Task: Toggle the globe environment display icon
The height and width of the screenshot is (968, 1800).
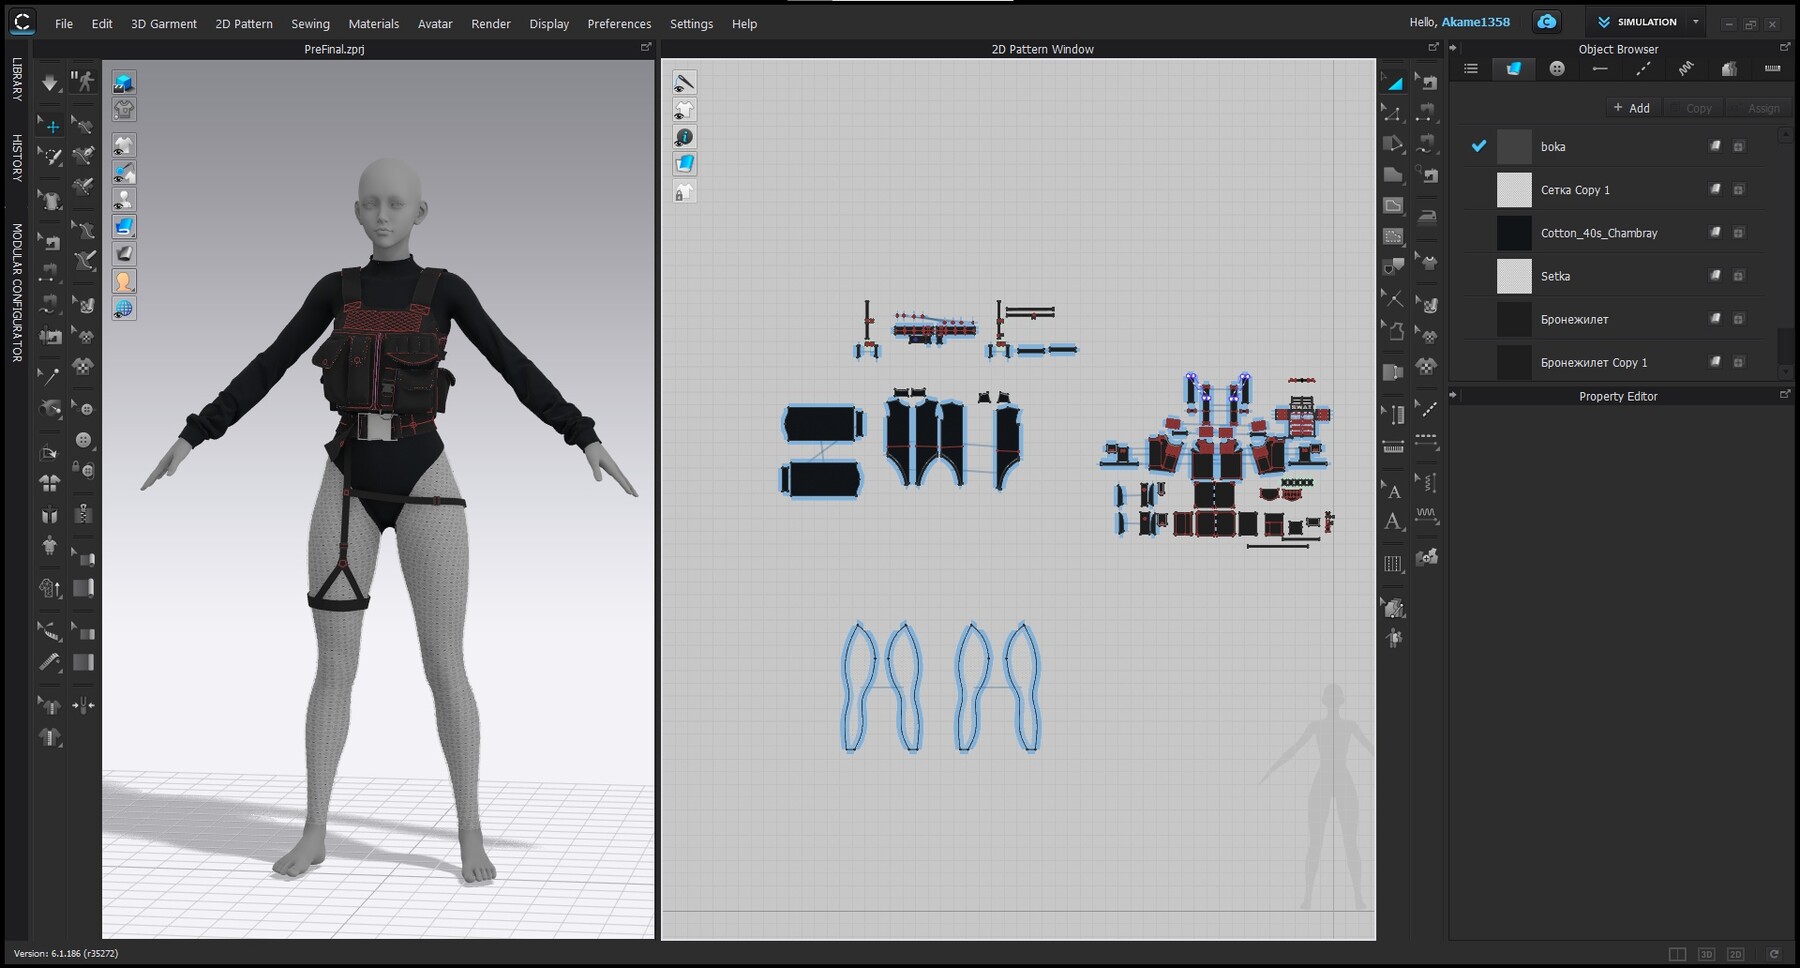Action: coord(124,308)
